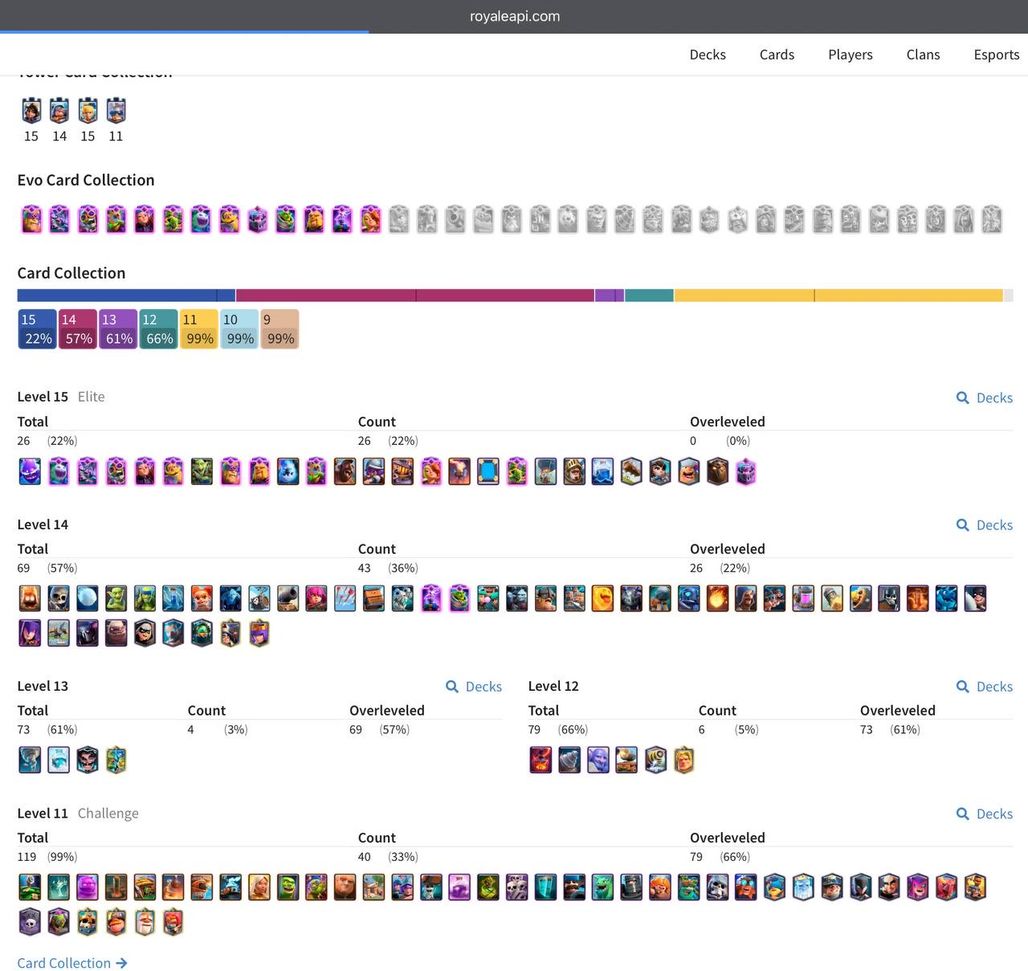Open the Mirror card in Level 15
The width and height of the screenshot is (1028, 971).
[x=488, y=471]
